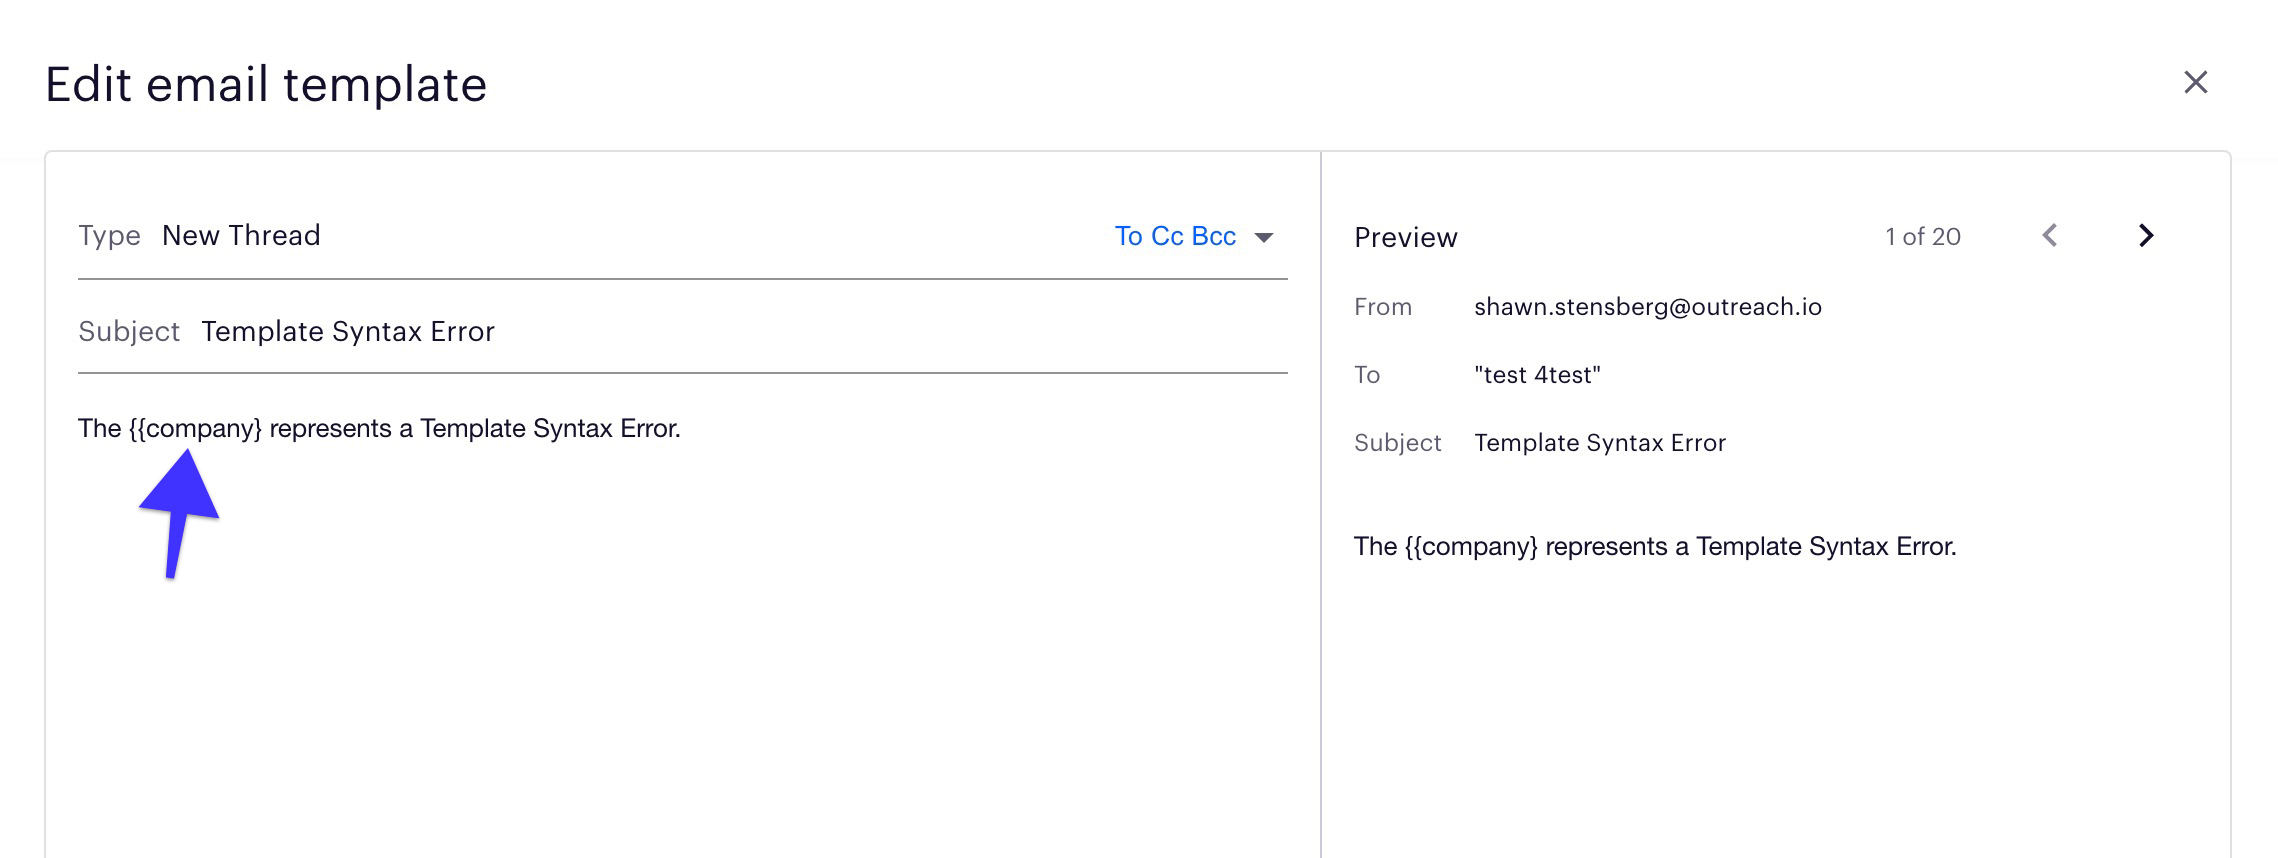
Task: Click the To Cc Bcc link
Action: click(x=1175, y=236)
